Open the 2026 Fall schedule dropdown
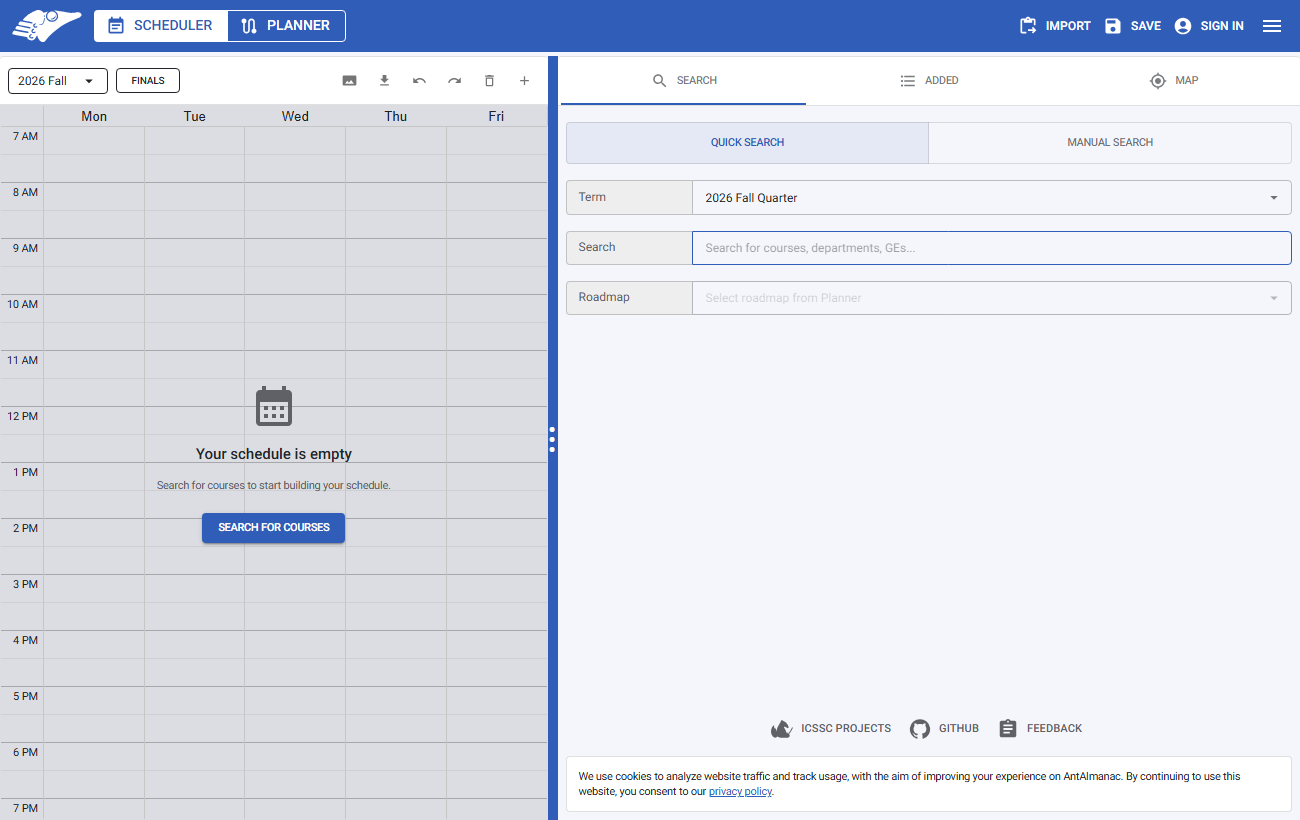 58,81
